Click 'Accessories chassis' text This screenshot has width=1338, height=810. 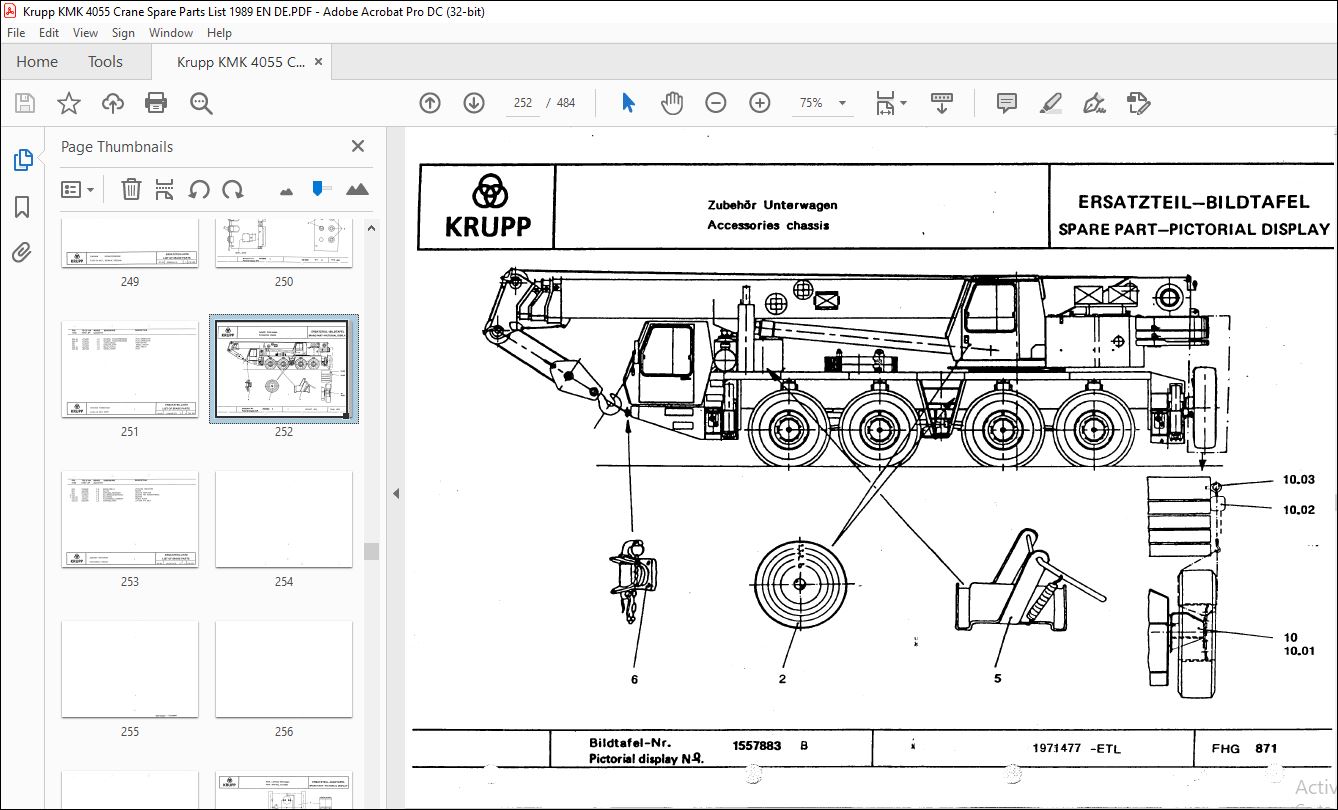pos(768,225)
